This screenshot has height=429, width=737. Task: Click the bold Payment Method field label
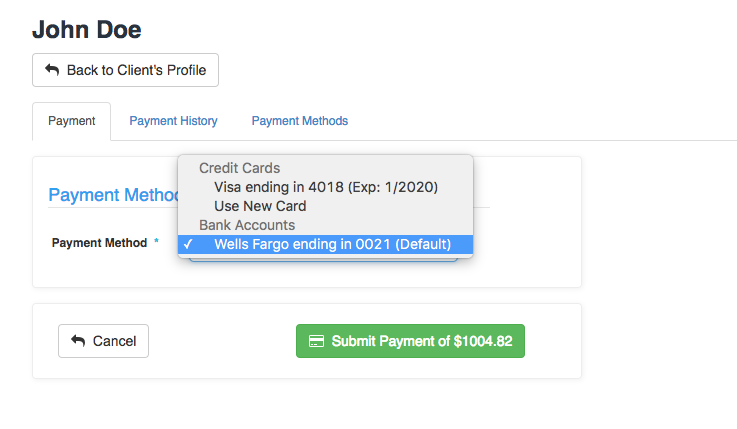click(x=99, y=243)
